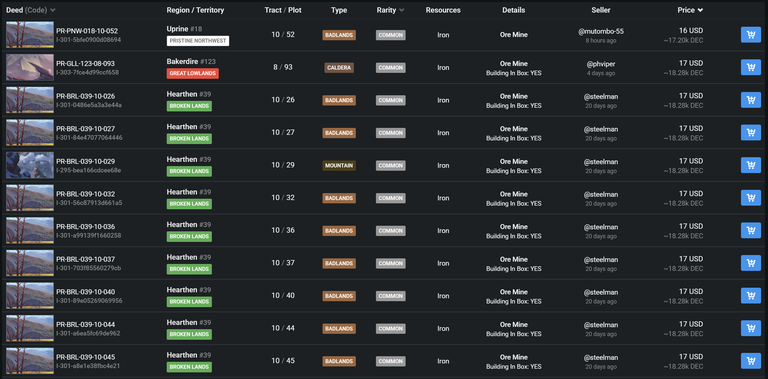Click the Region / Territory column header
The image size is (768, 379).
(x=195, y=10)
